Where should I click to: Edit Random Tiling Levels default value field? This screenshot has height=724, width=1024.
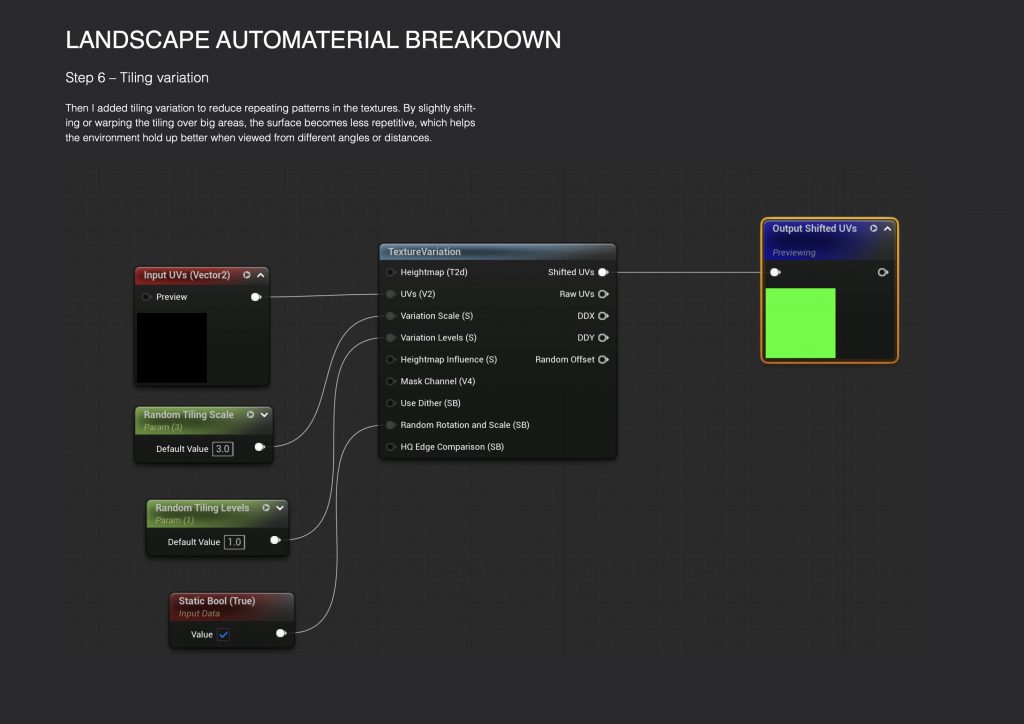[234, 542]
